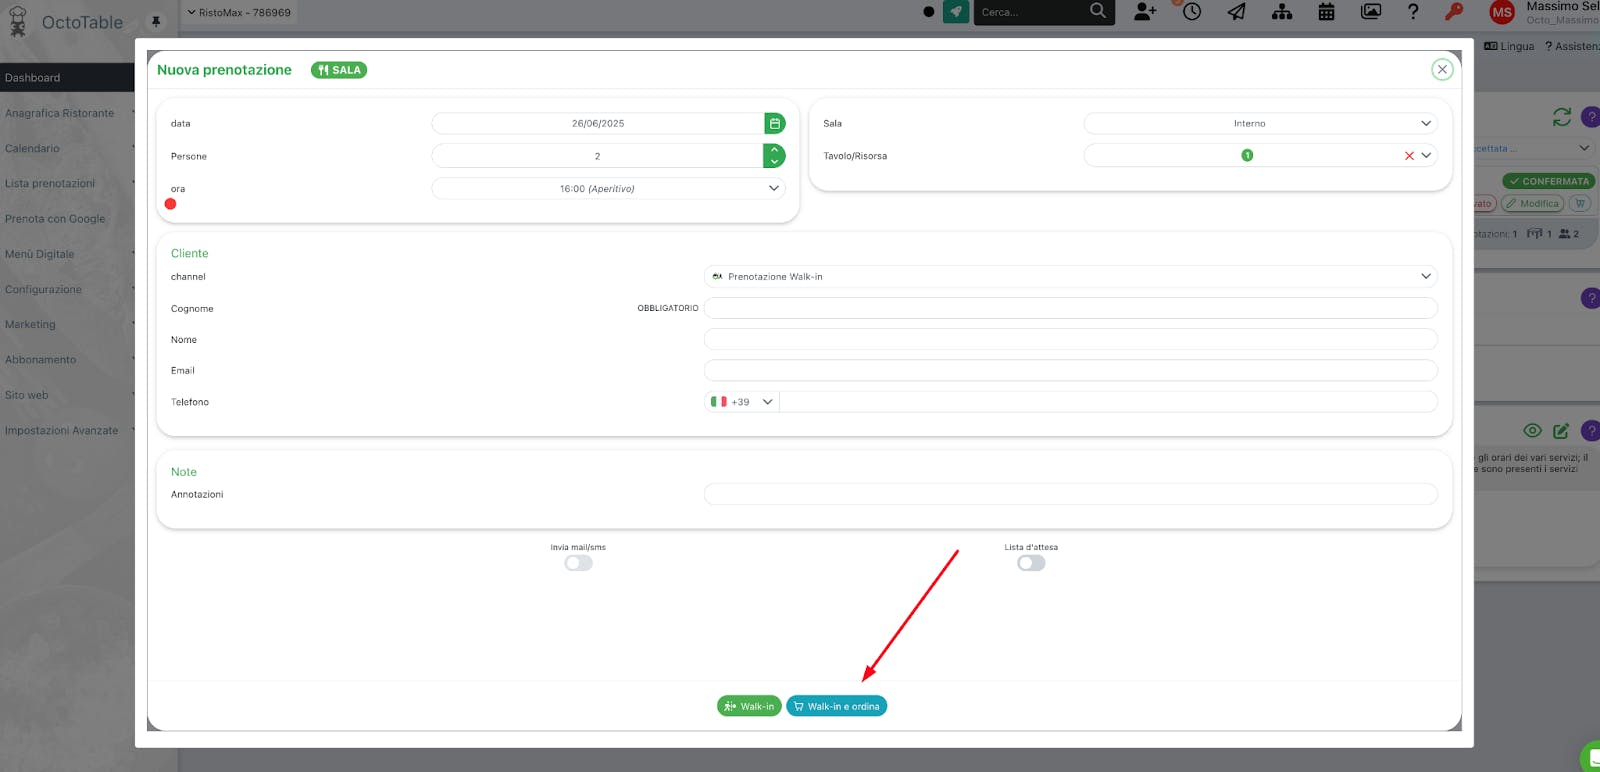Image resolution: width=1600 pixels, height=772 pixels.
Task: Click the Email input field
Action: click(1071, 370)
